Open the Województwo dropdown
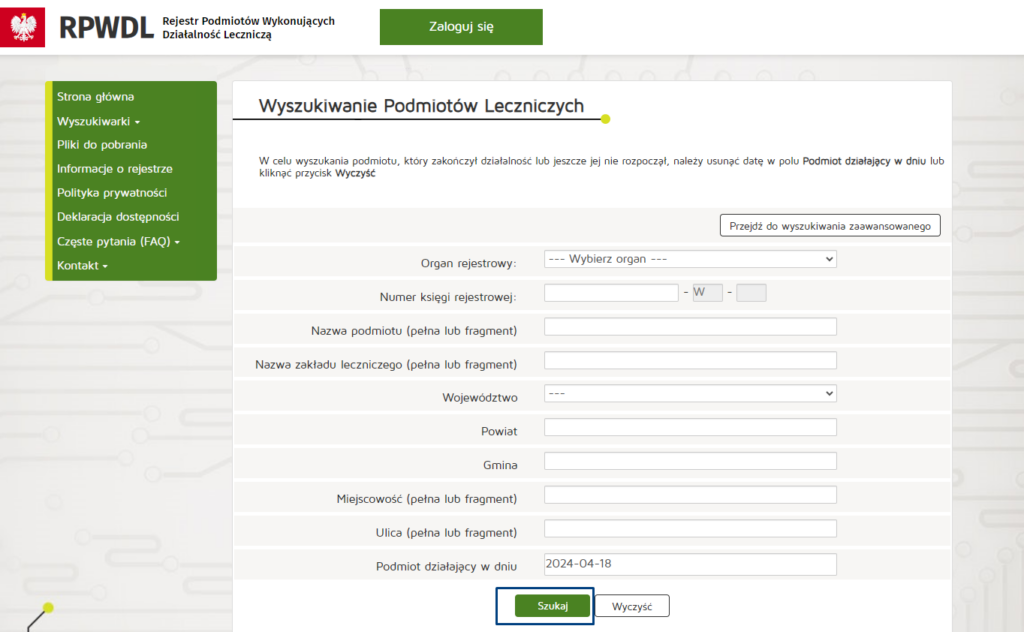The image size is (1024, 632). tap(690, 394)
